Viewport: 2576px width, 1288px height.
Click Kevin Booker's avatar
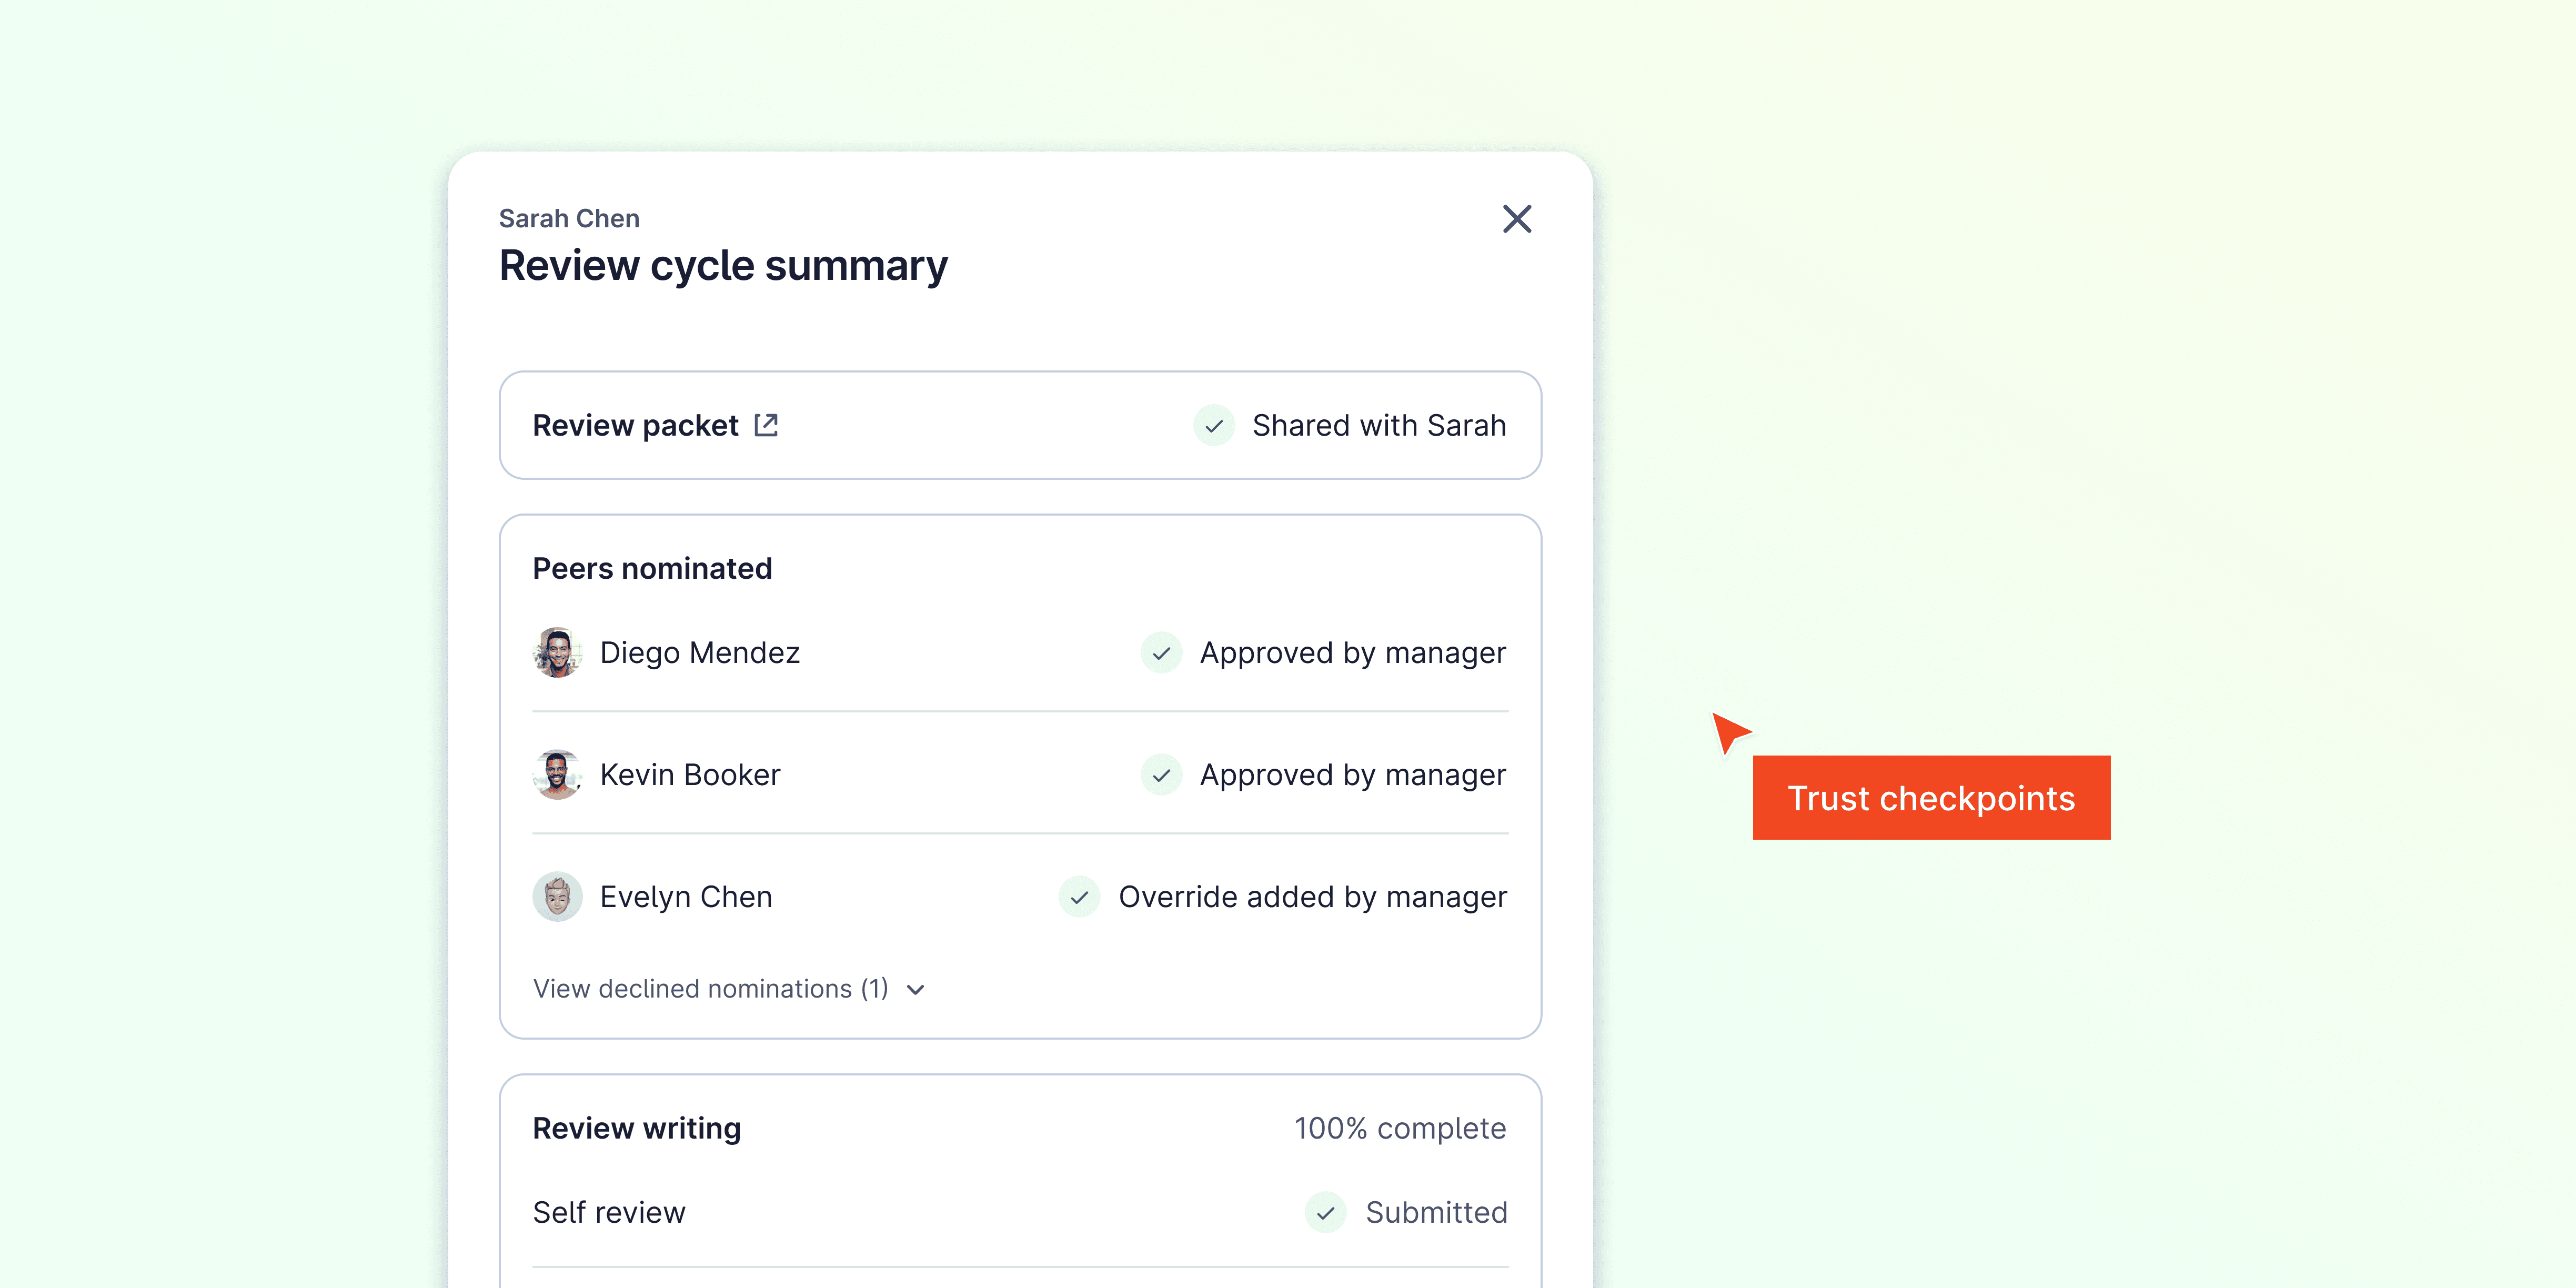[x=557, y=775]
